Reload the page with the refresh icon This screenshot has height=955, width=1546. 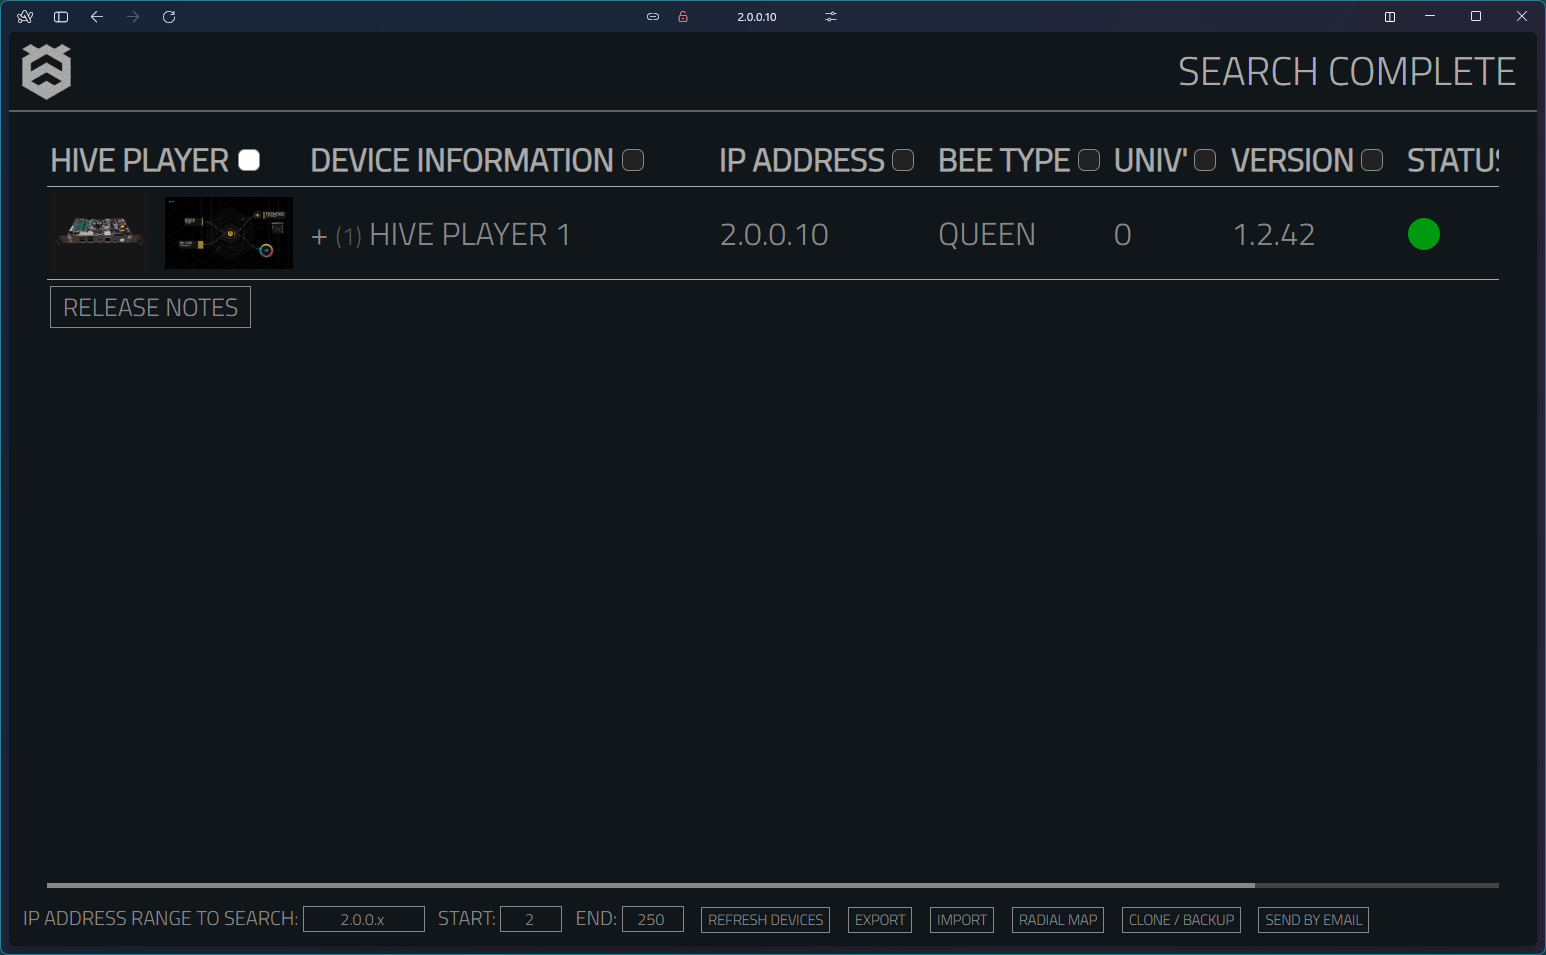pos(169,17)
